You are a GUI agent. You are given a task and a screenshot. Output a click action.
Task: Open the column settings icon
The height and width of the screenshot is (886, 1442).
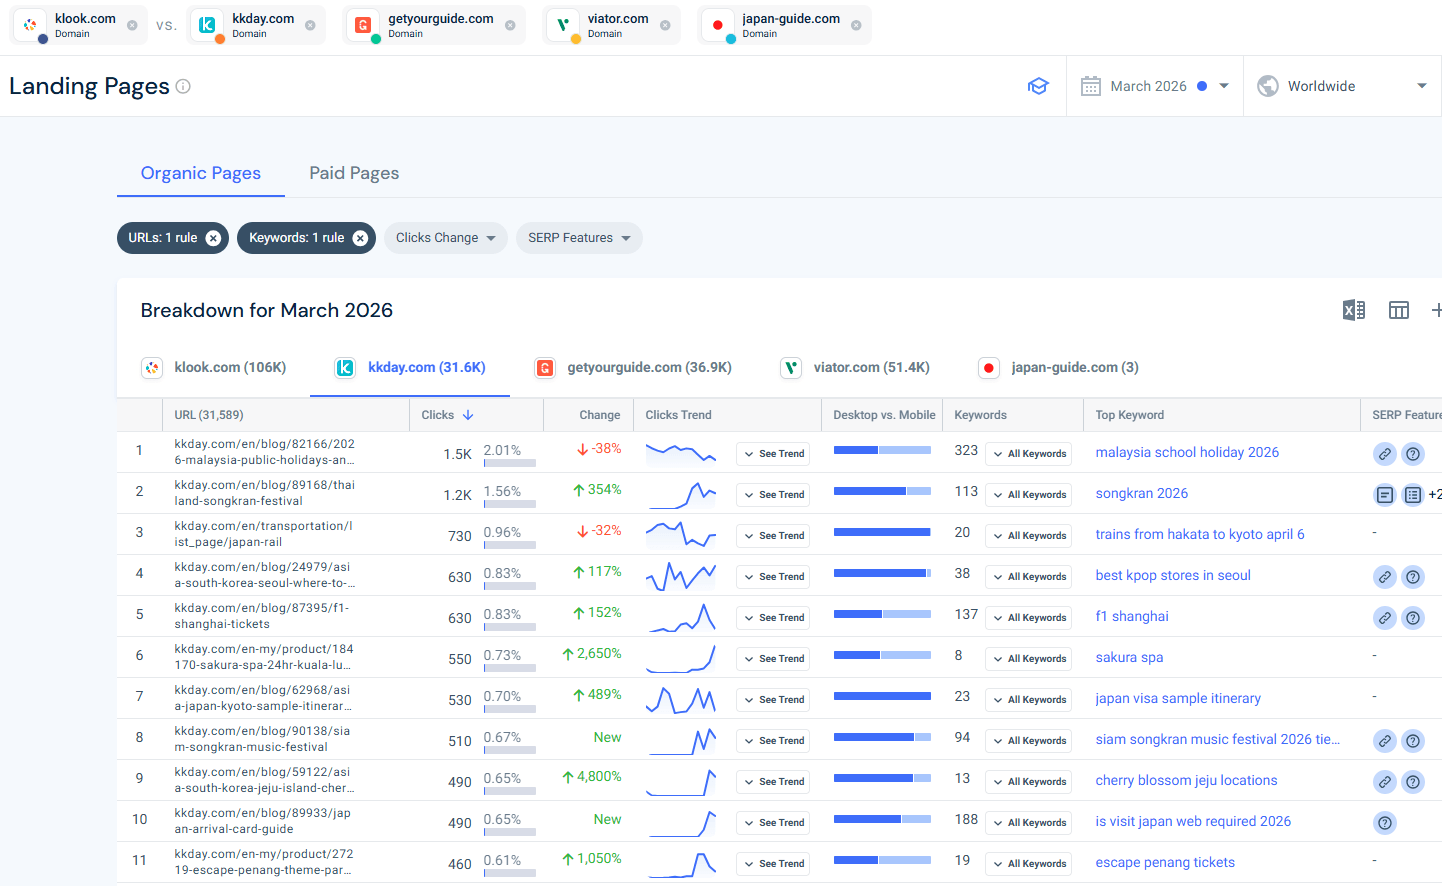[1399, 310]
